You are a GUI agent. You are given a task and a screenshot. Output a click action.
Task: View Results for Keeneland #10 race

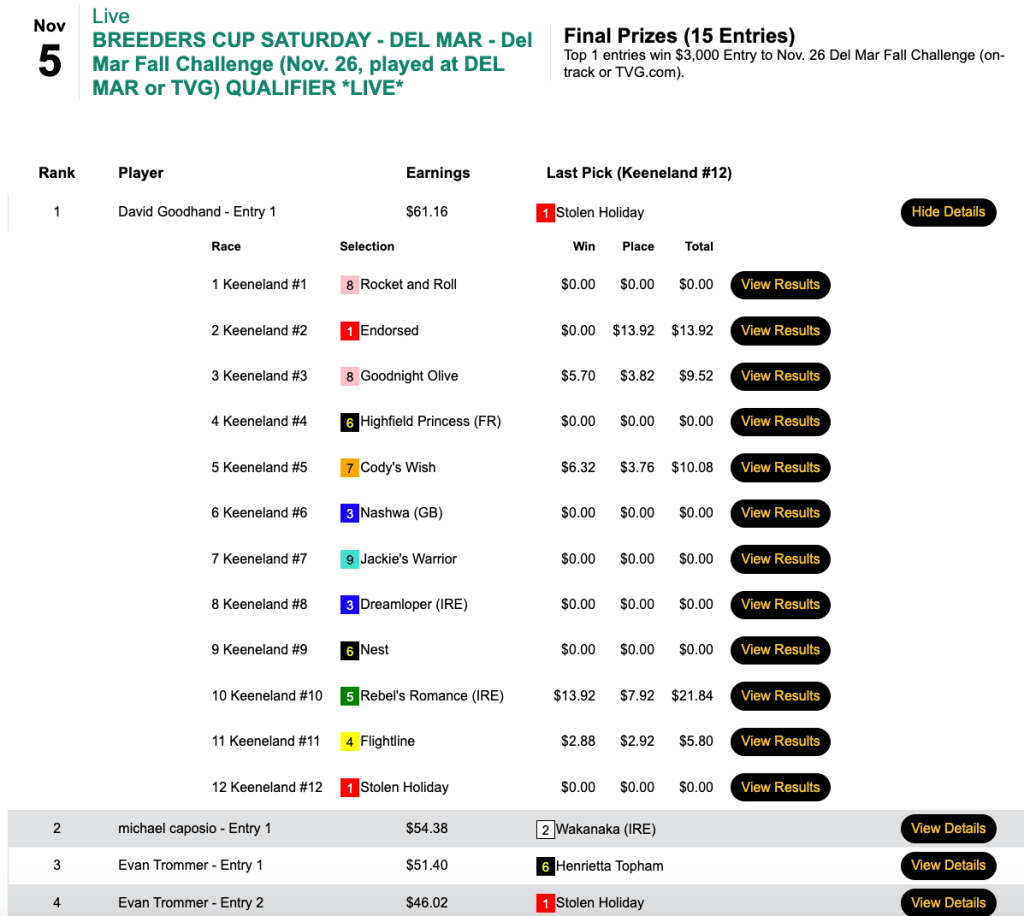click(x=780, y=696)
